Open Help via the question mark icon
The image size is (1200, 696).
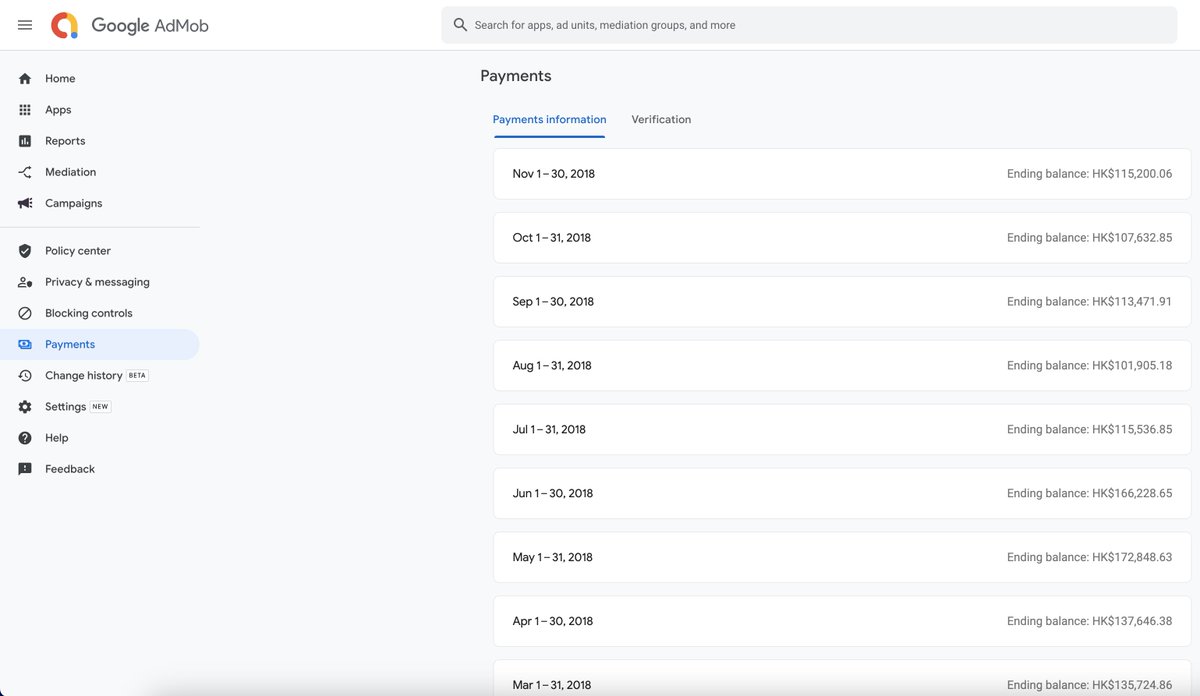coord(24,437)
